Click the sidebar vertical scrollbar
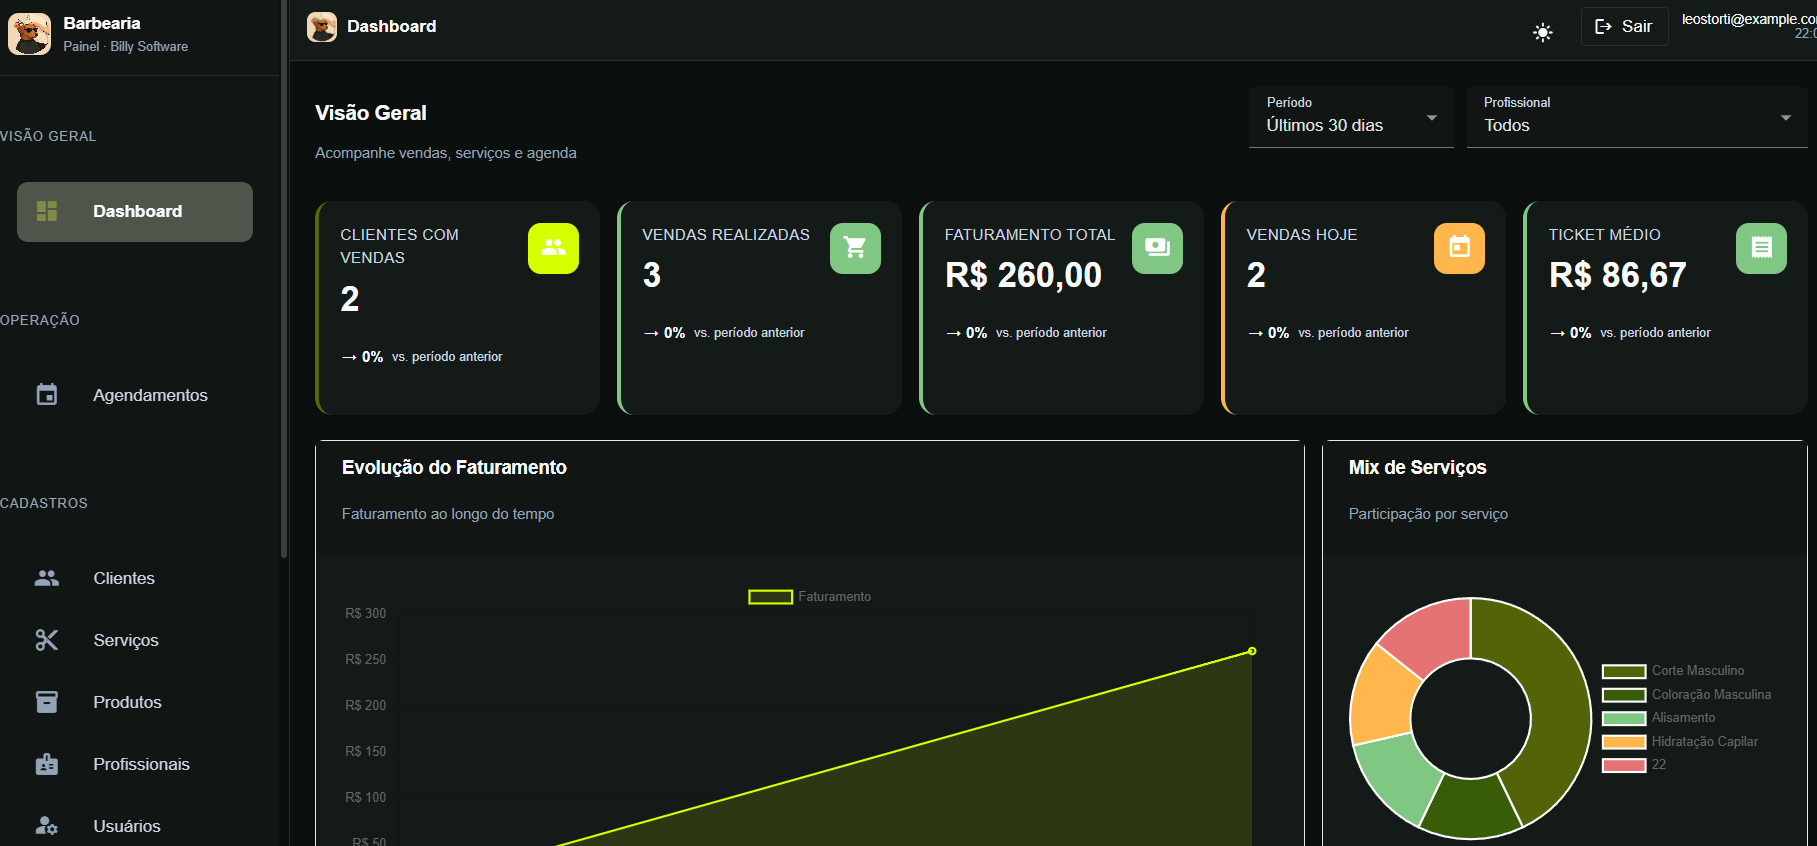This screenshot has height=846, width=1817. coord(284,280)
